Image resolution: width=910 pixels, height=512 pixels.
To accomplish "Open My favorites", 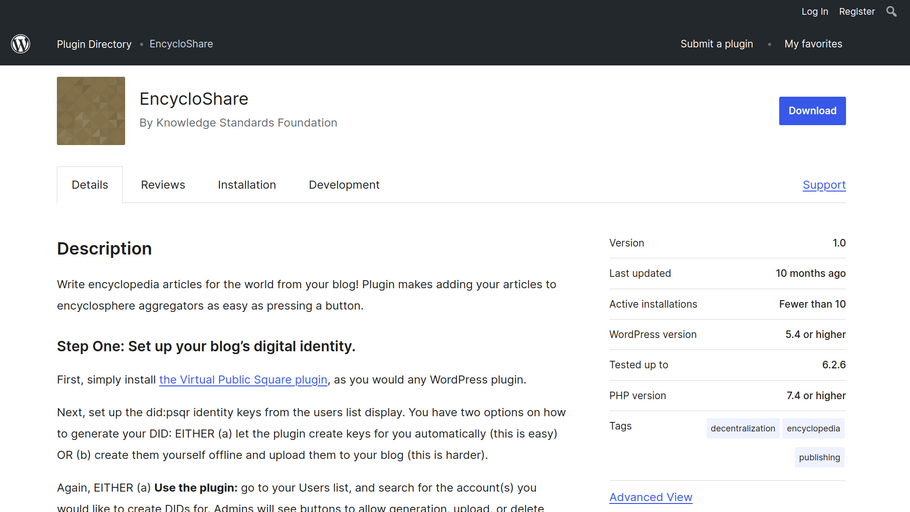I will point(813,44).
